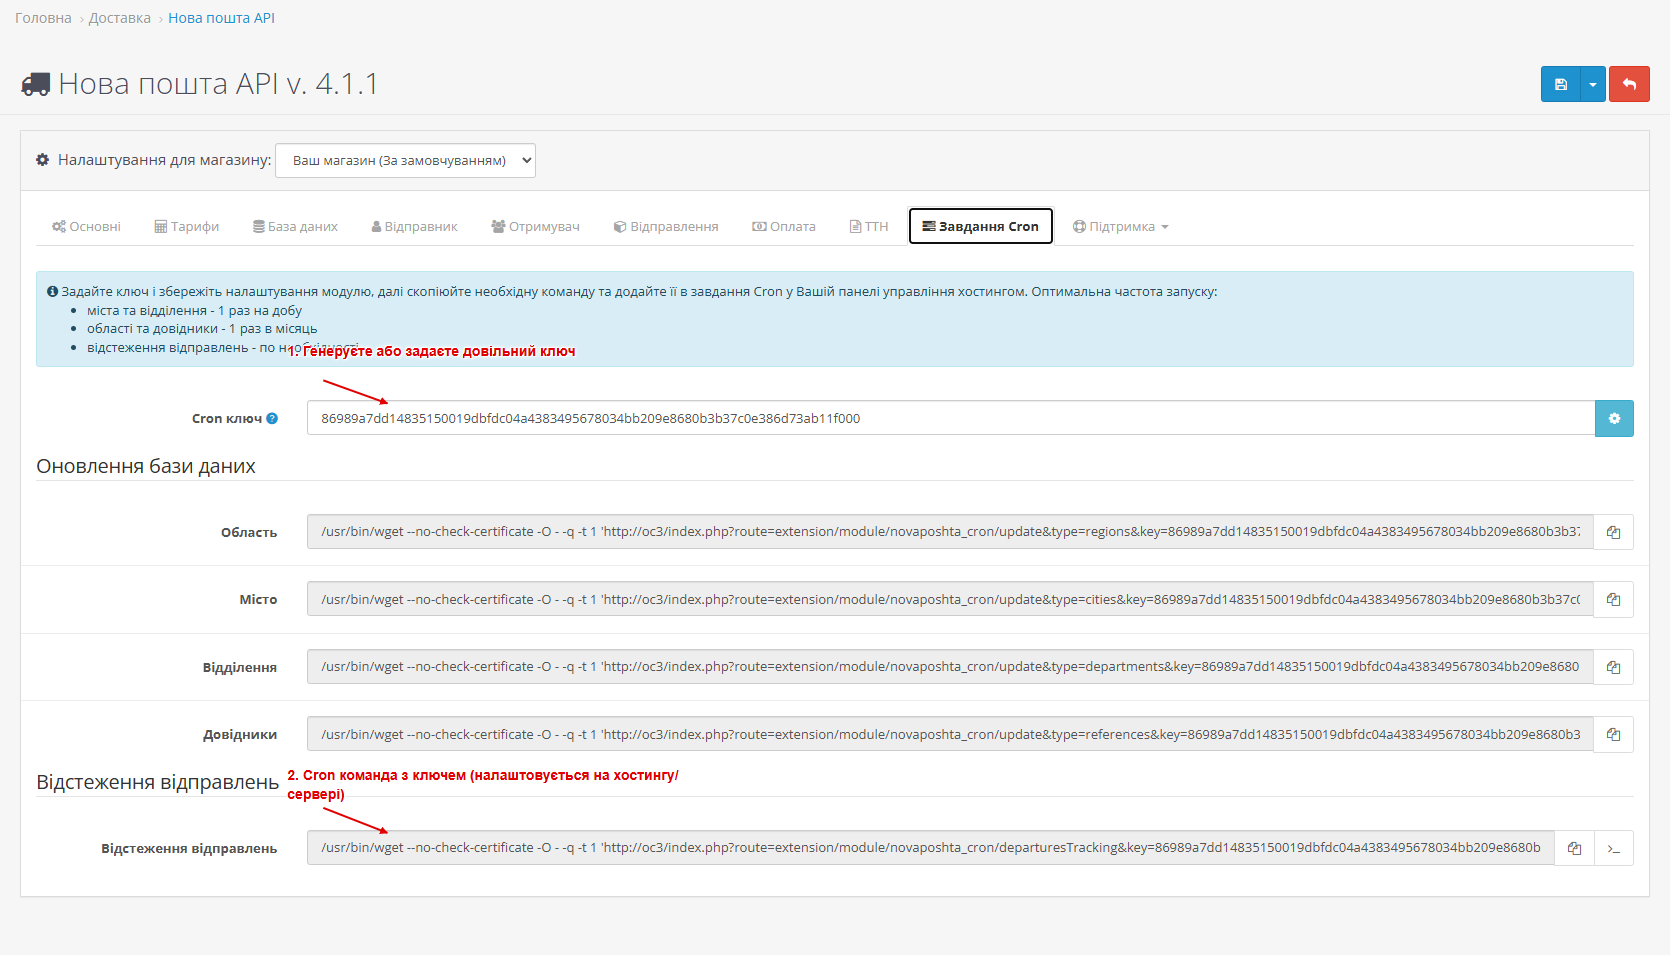Click the Довідники field label
This screenshot has width=1670, height=956.
[240, 735]
